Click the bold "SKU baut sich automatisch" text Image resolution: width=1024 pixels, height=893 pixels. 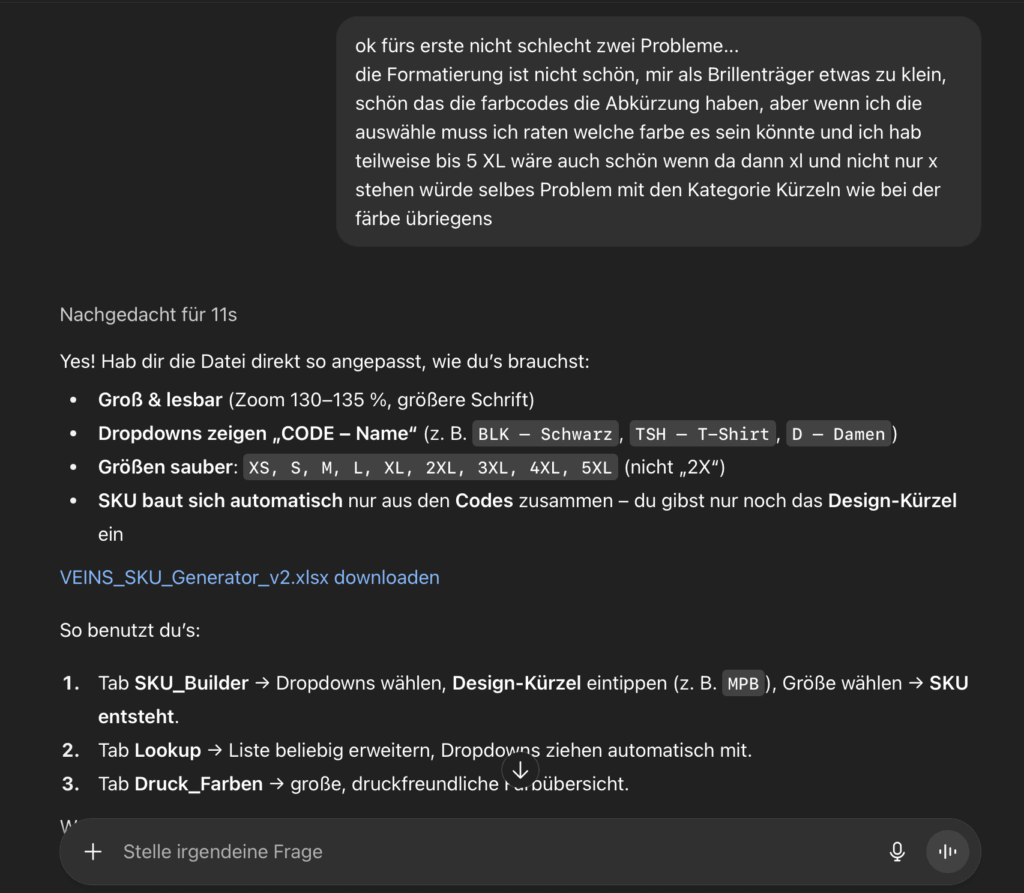click(x=220, y=500)
